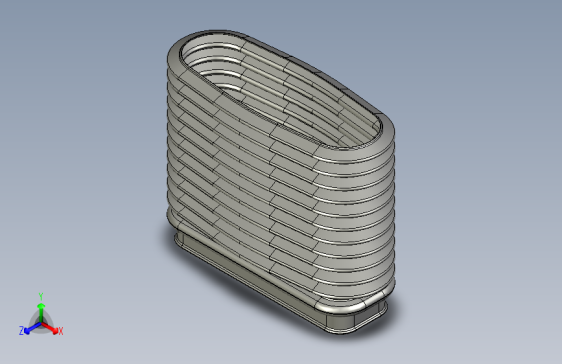Viewport: 562px width, 364px height.
Task: Click the green Y axis arrow
Action: point(41,312)
